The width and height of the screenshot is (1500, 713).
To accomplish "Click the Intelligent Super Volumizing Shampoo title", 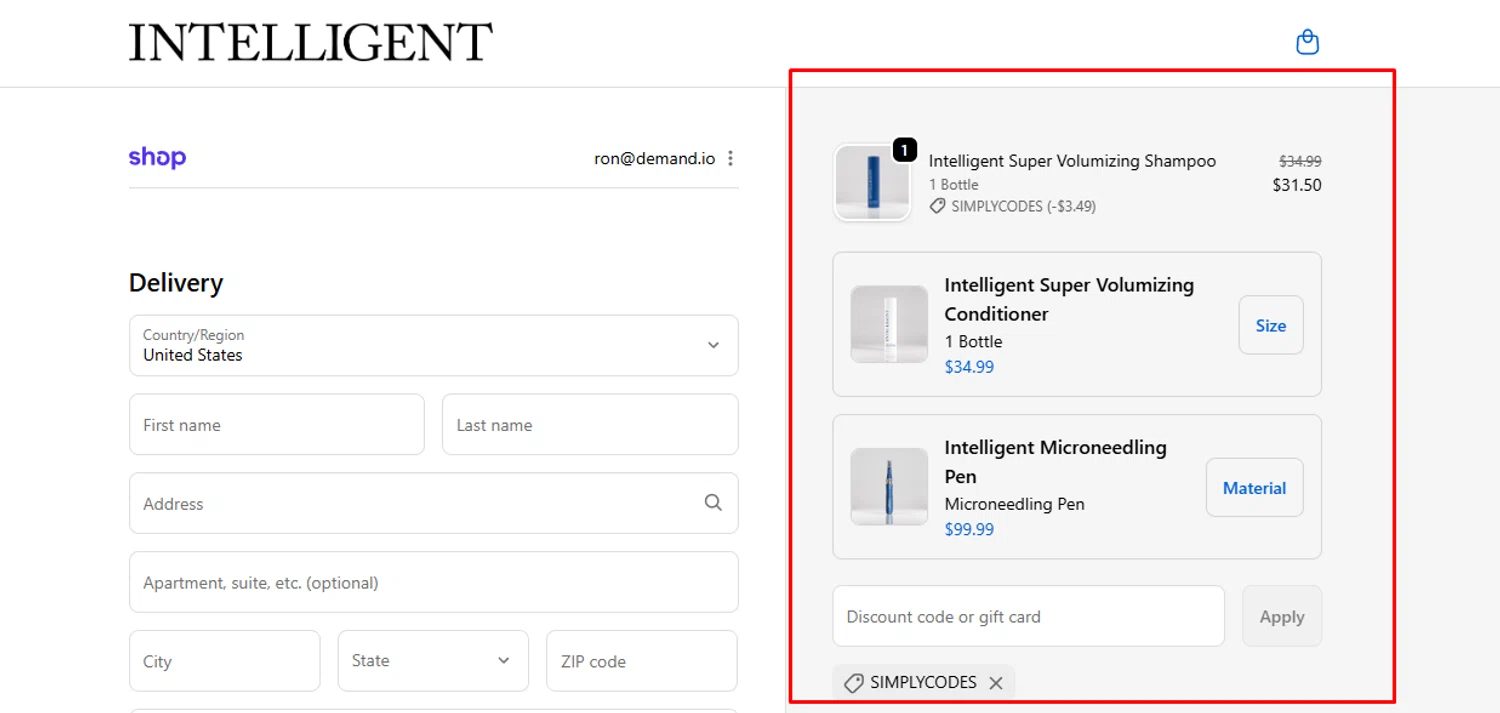I will point(1072,161).
